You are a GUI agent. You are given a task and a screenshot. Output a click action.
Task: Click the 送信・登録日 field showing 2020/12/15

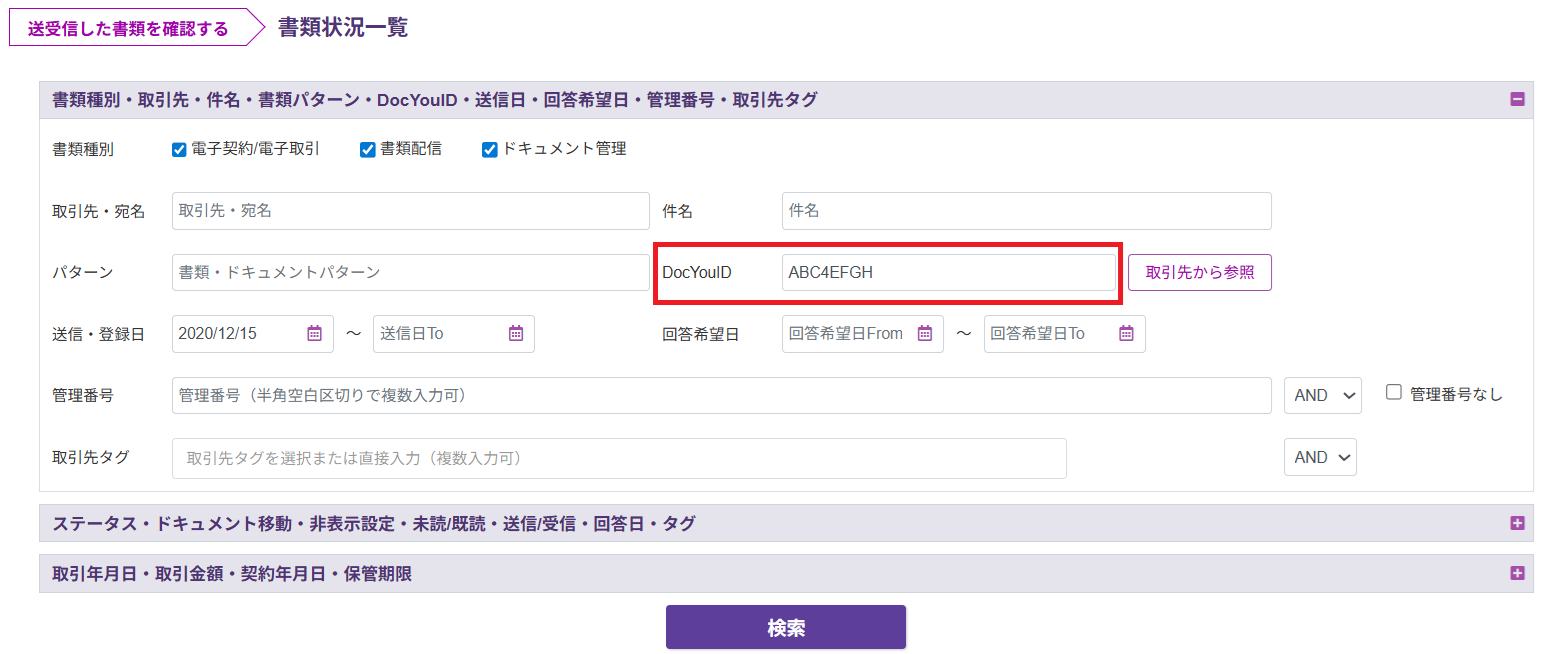[253, 333]
